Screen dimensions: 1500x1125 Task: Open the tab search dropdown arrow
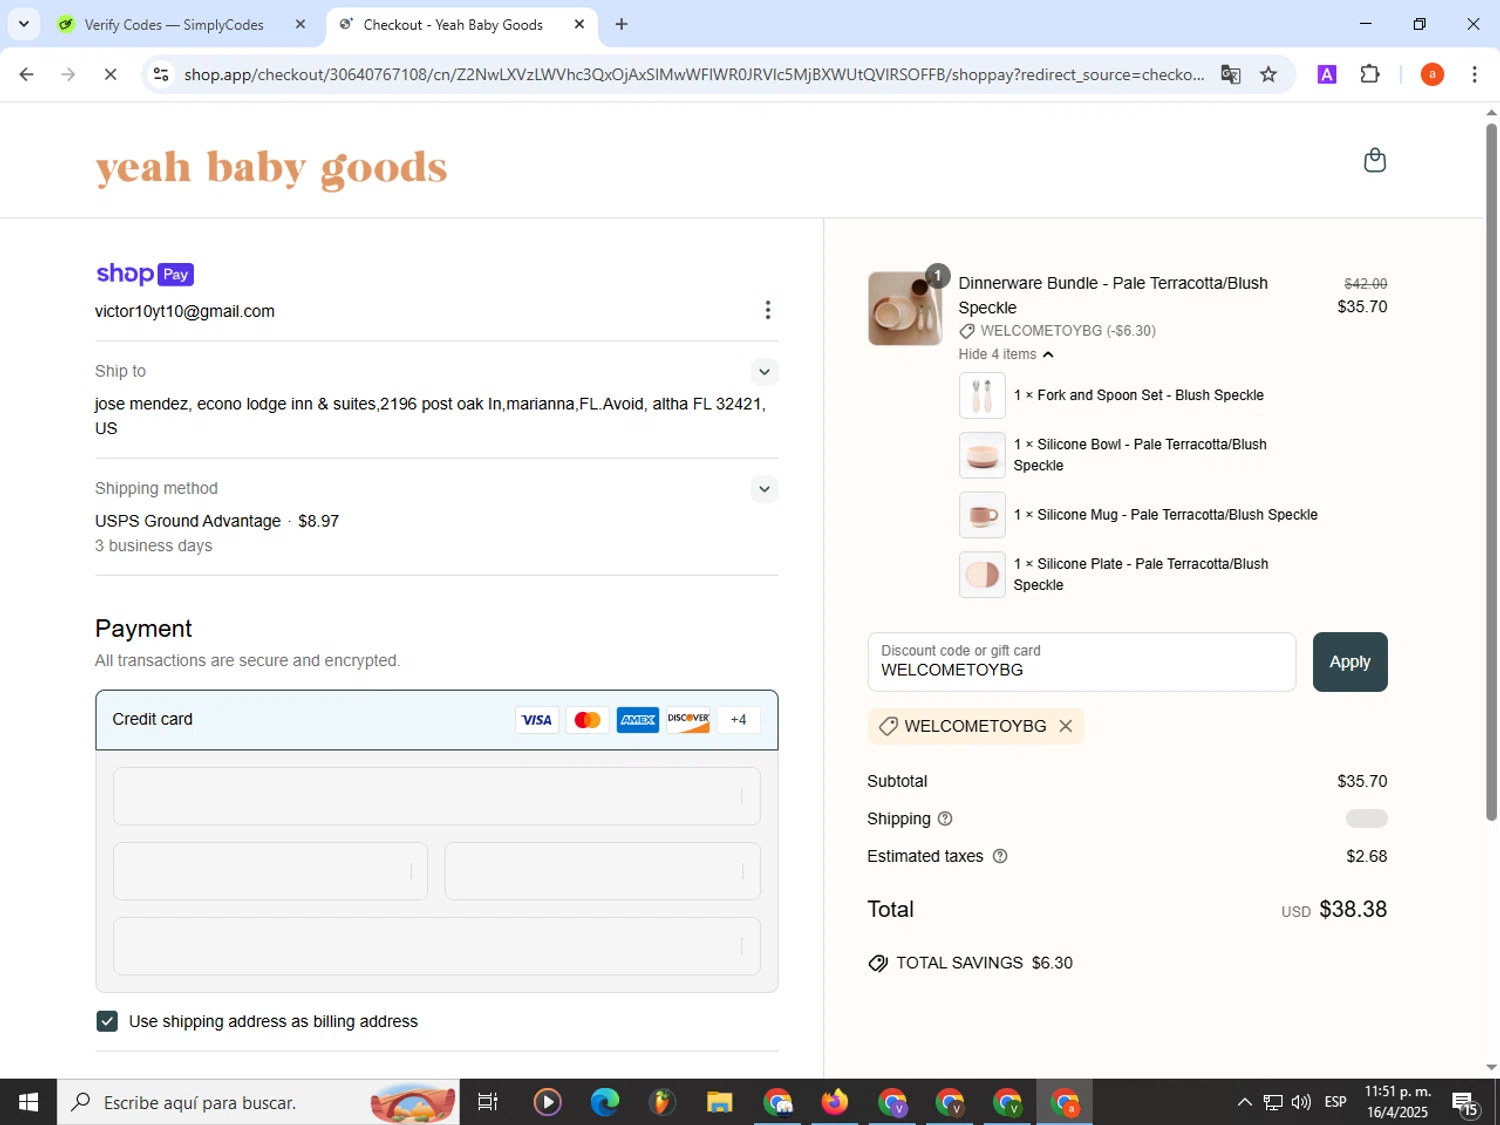23,24
